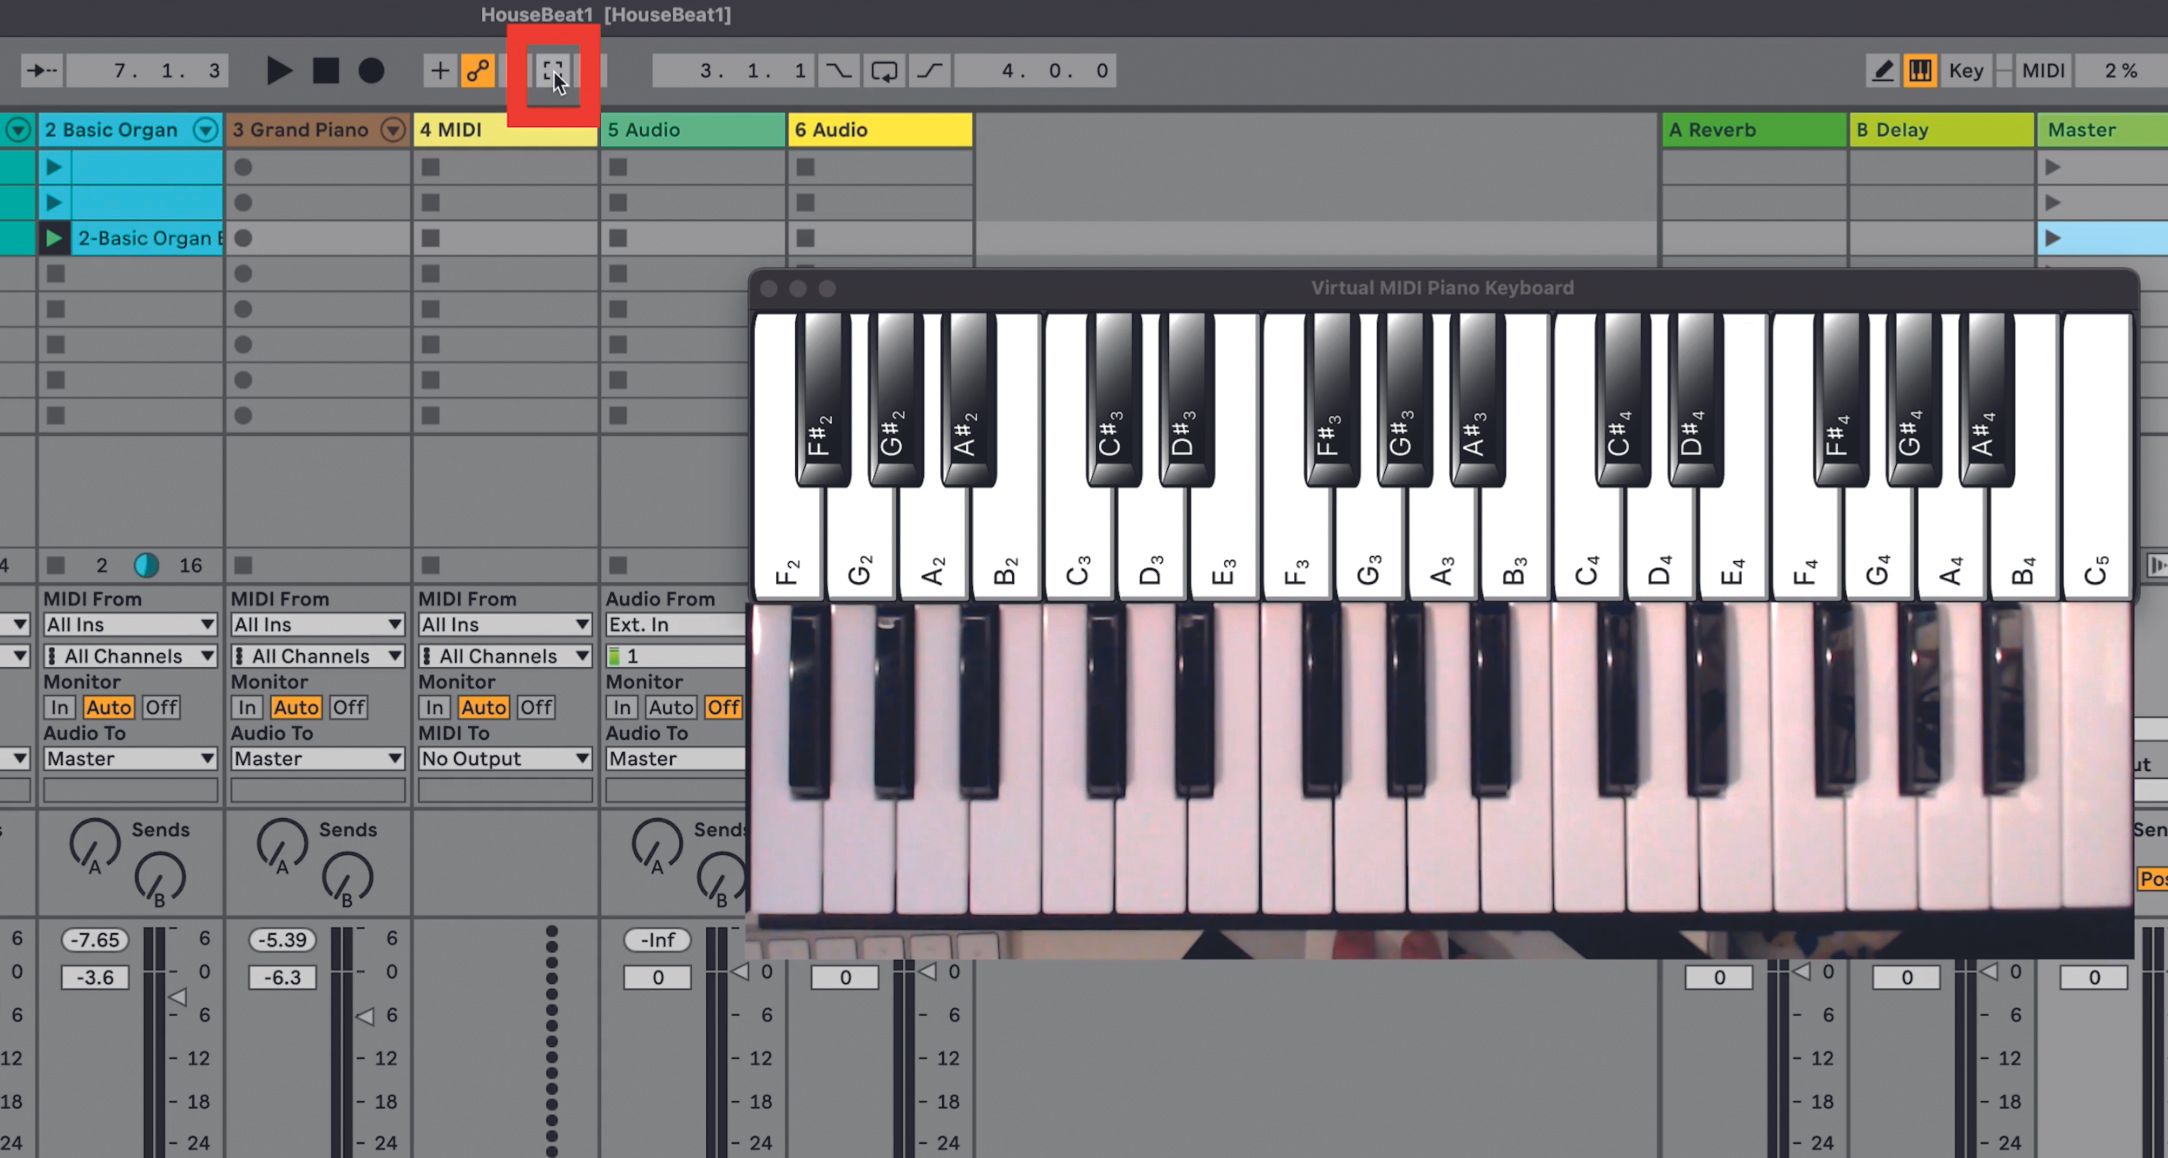Toggle the Punch-Out switch icon
This screenshot has width=2168, height=1158.
[930, 71]
